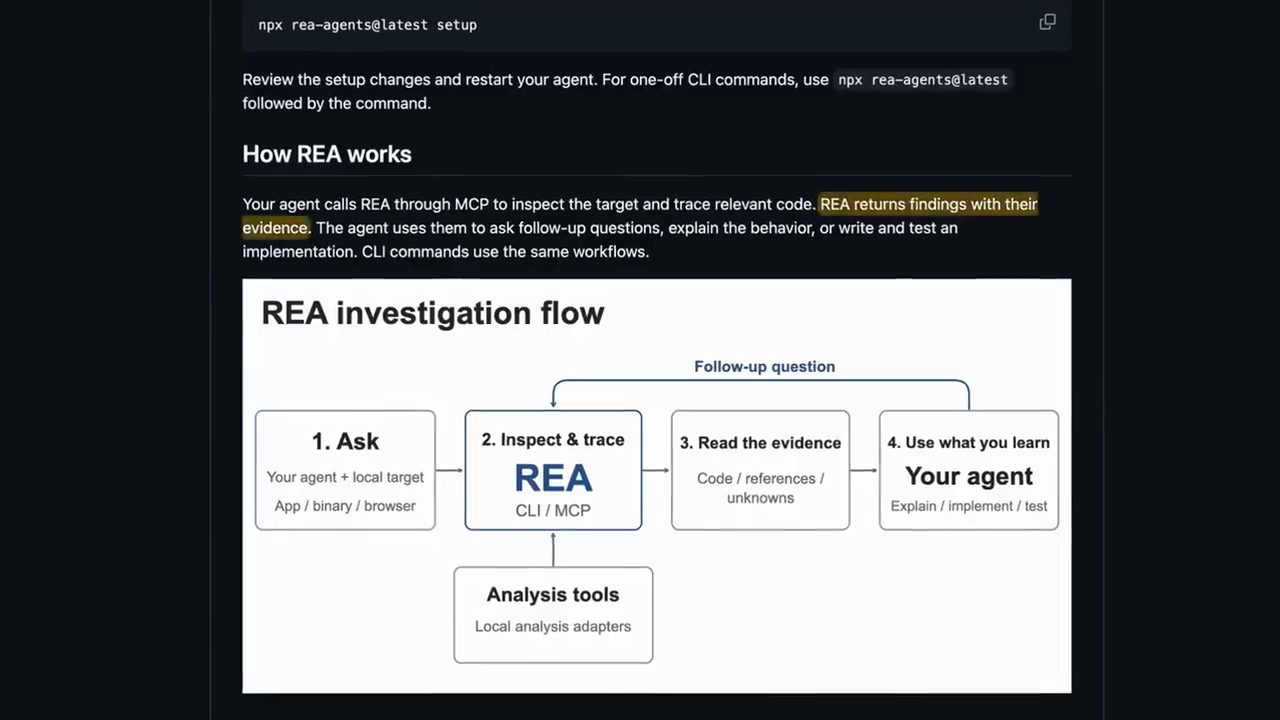Click the large blue 'REA' diagram text
This screenshot has width=1280, height=720.
click(x=553, y=478)
